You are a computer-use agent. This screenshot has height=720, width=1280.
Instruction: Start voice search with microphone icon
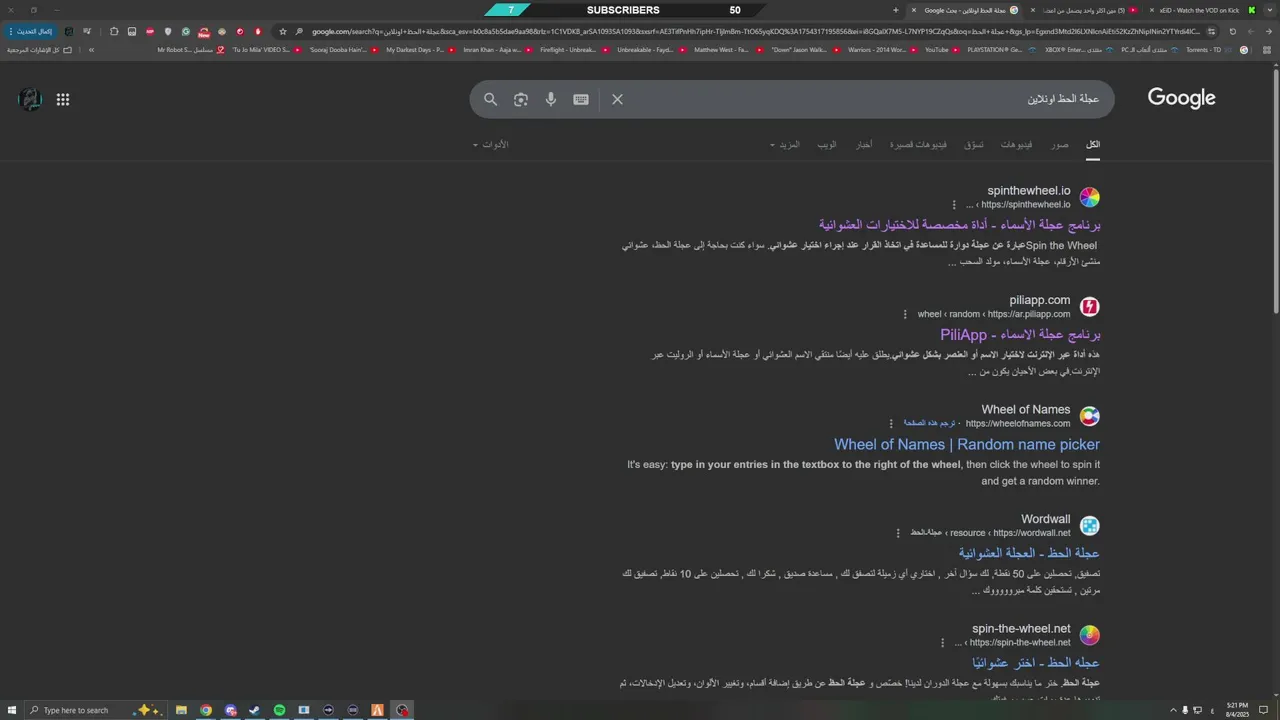[551, 99]
